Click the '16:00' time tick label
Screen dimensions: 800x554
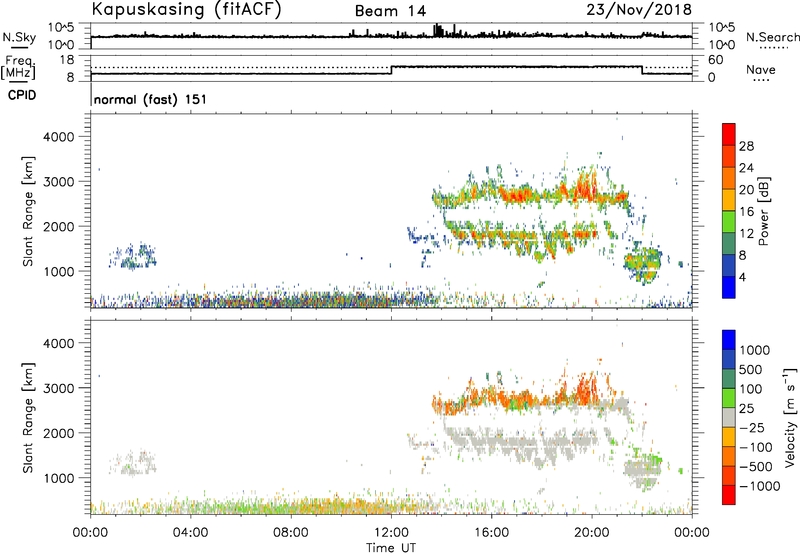[491, 533]
